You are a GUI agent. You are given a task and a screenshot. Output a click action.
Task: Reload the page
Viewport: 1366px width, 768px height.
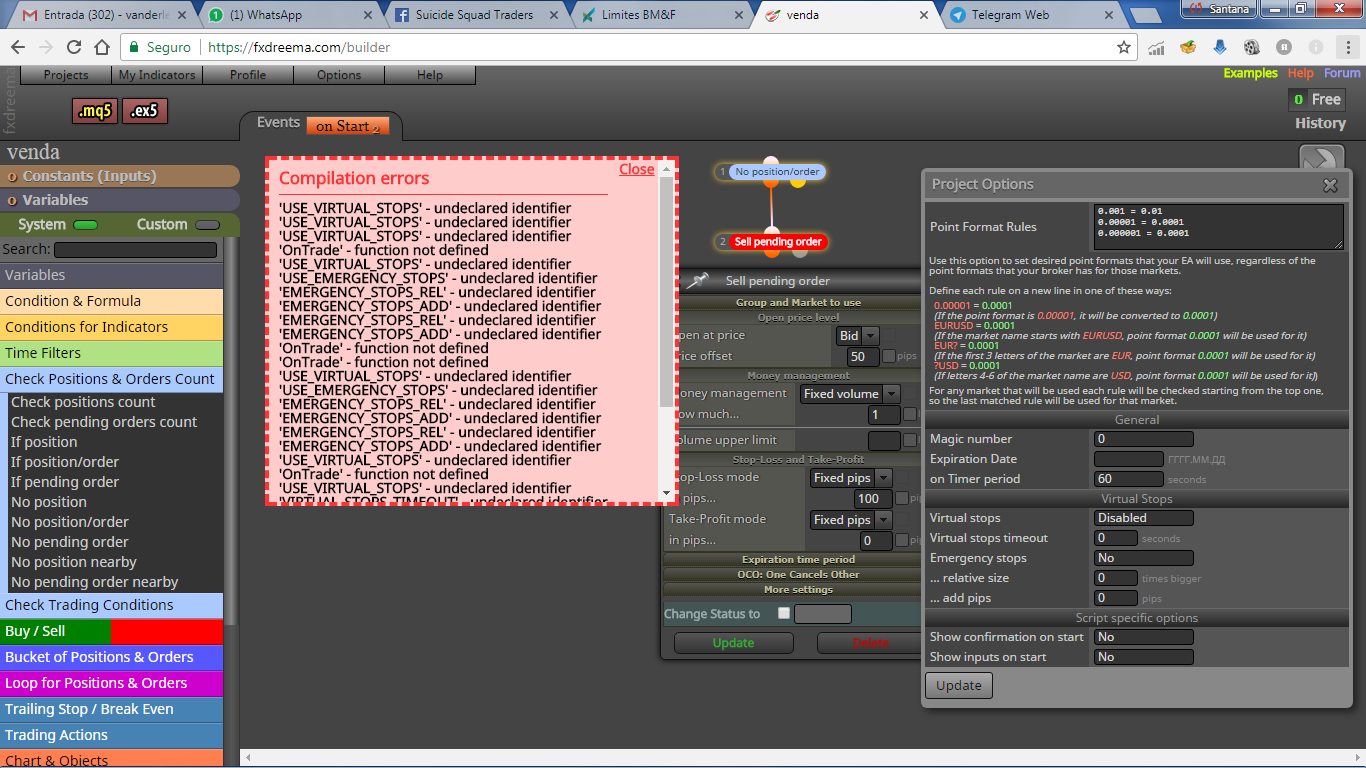tap(74, 47)
